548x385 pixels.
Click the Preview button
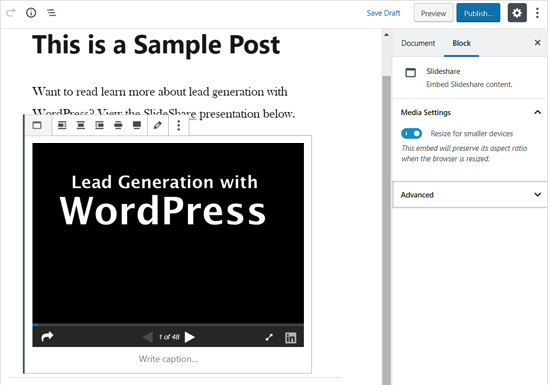coord(433,13)
